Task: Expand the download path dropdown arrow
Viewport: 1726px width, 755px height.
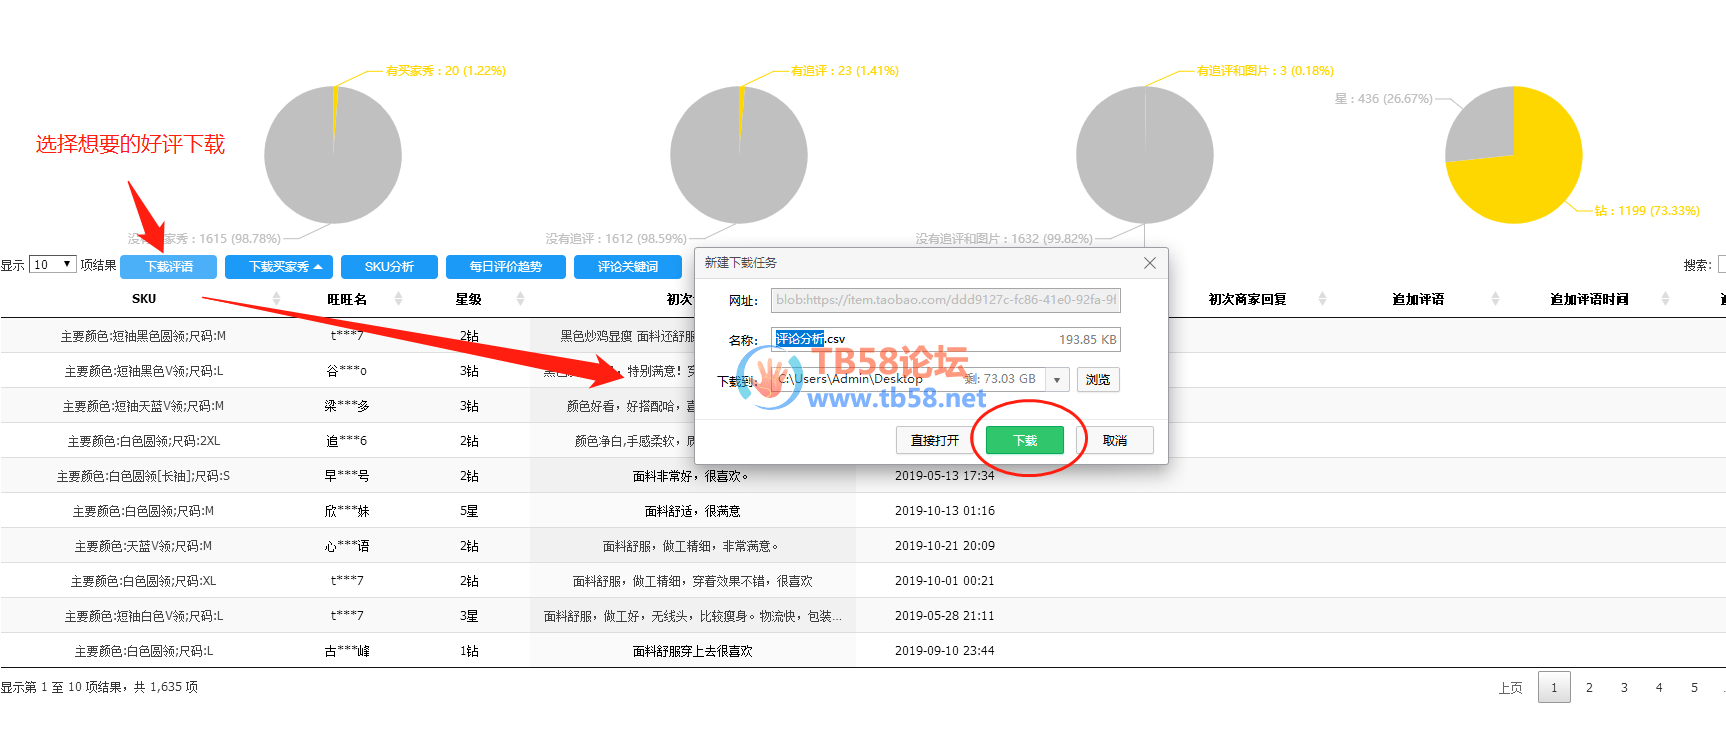Action: pos(1056,380)
